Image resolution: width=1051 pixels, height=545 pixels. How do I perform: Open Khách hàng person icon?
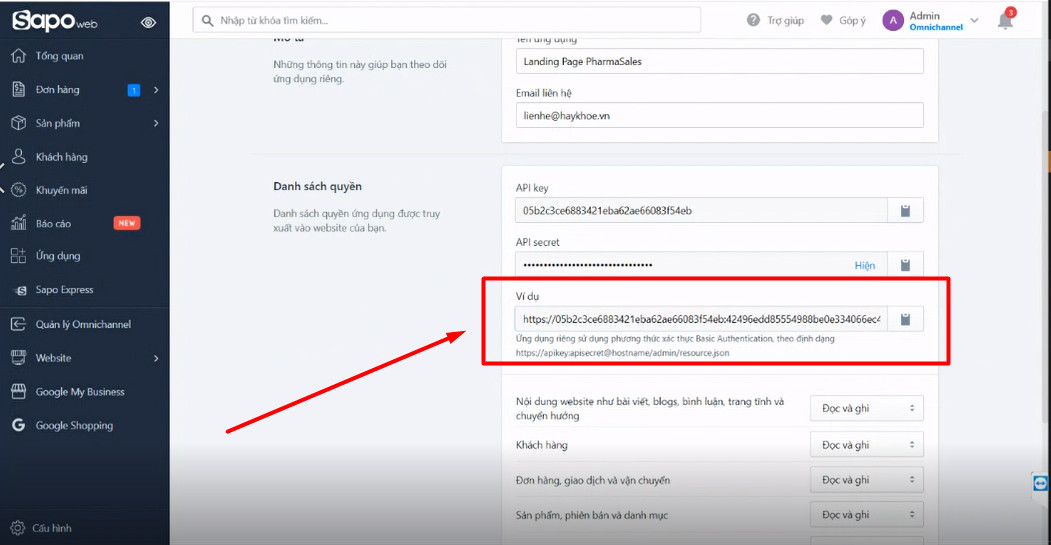click(x=19, y=156)
